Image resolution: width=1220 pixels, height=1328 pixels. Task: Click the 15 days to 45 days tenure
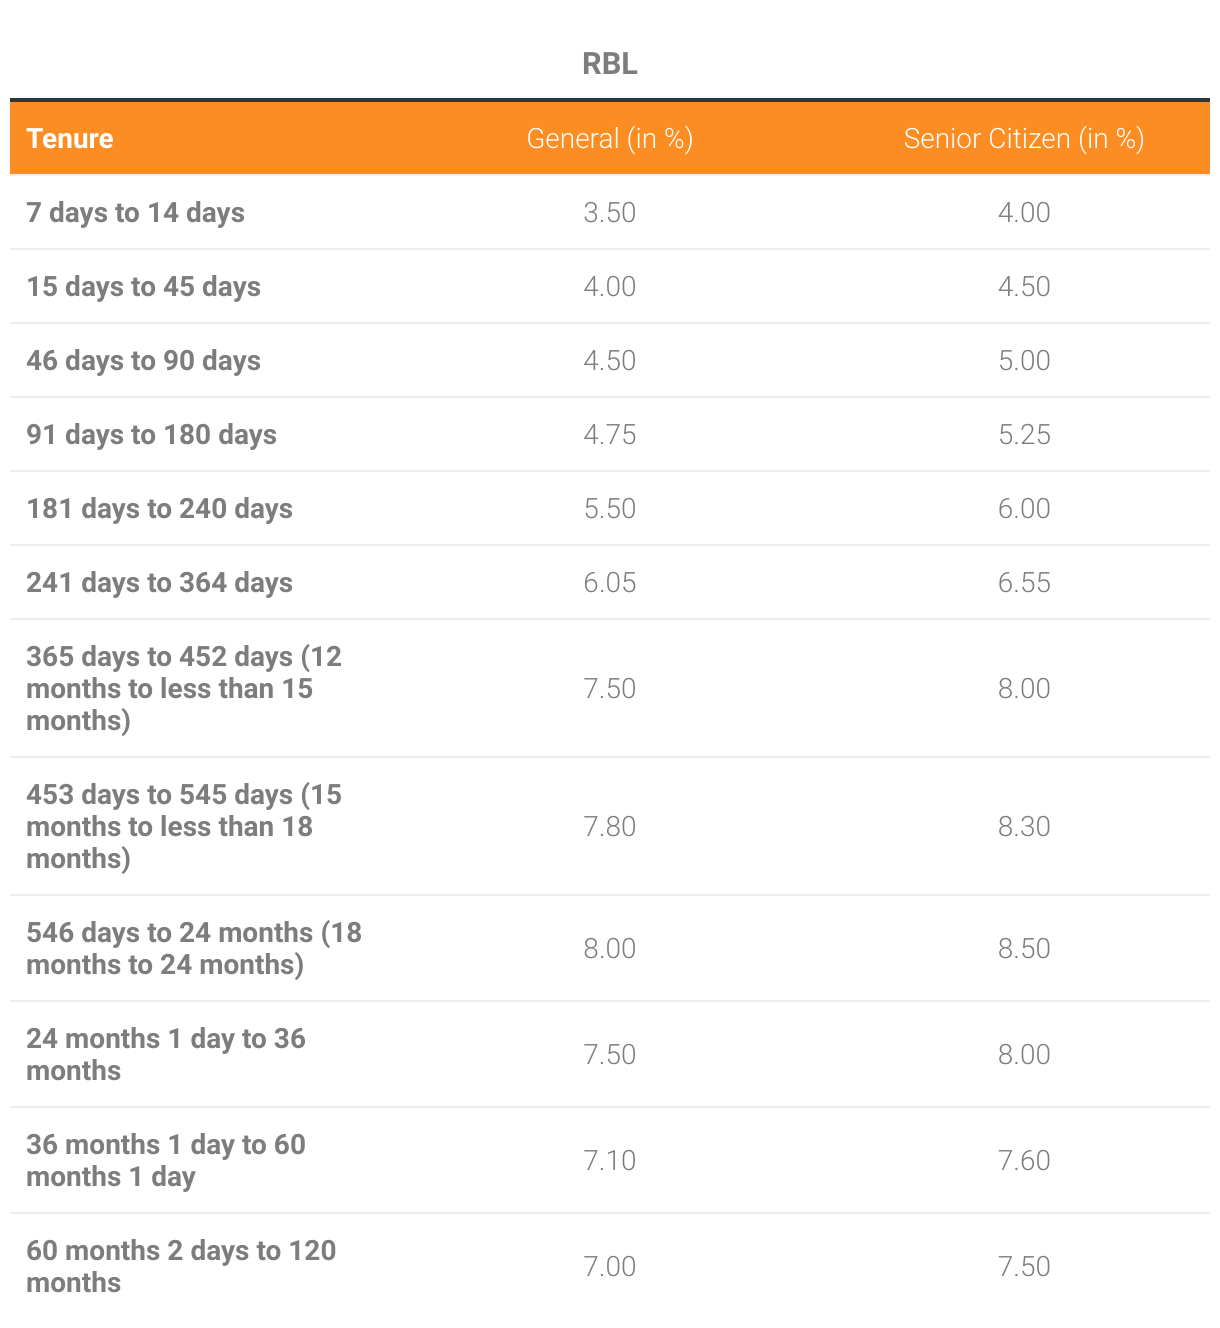tap(143, 287)
